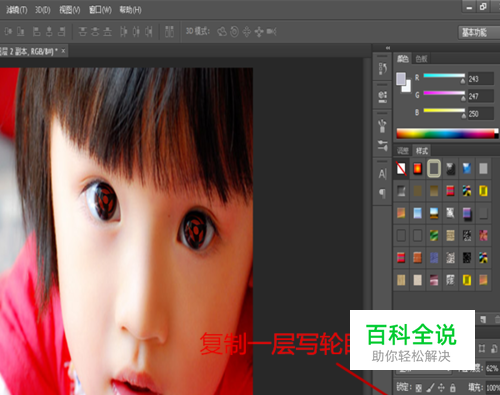Select the 3D roll mode icon
This screenshot has width=500, height=395.
click(235, 32)
